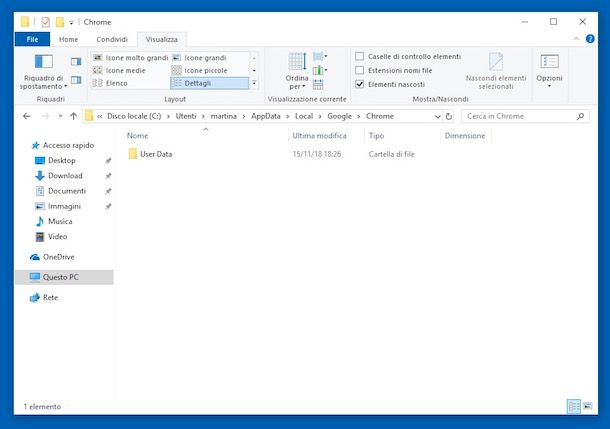Screen dimensions: 610x429
Task: Enable Caselle di controllo elementi checkbox
Action: point(360,56)
